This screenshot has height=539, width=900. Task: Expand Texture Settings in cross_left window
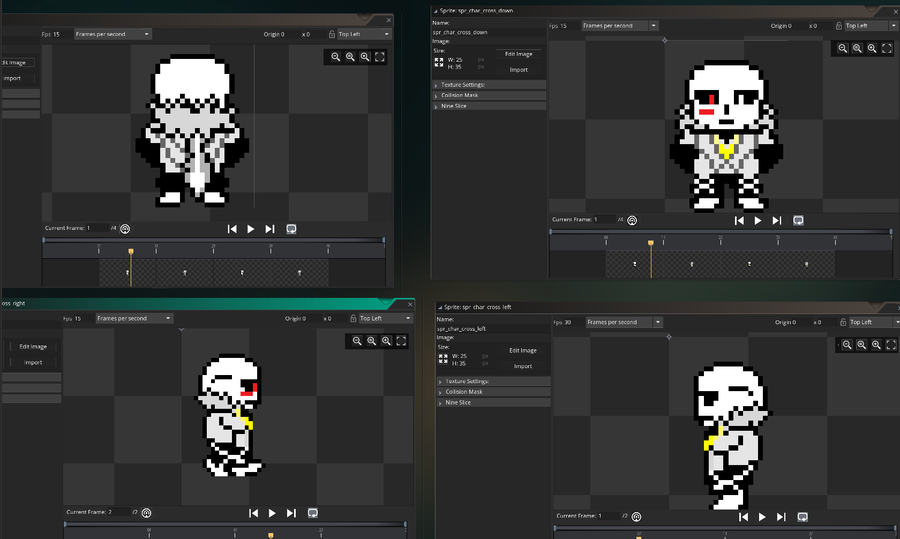(x=493, y=381)
